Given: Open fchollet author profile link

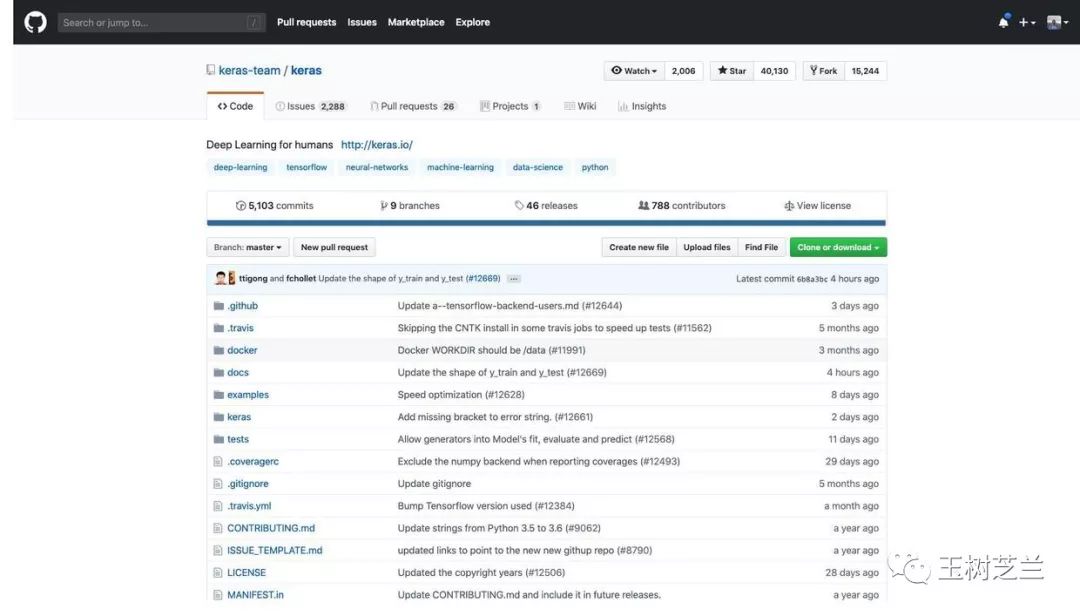Looking at the screenshot, I should [301, 278].
